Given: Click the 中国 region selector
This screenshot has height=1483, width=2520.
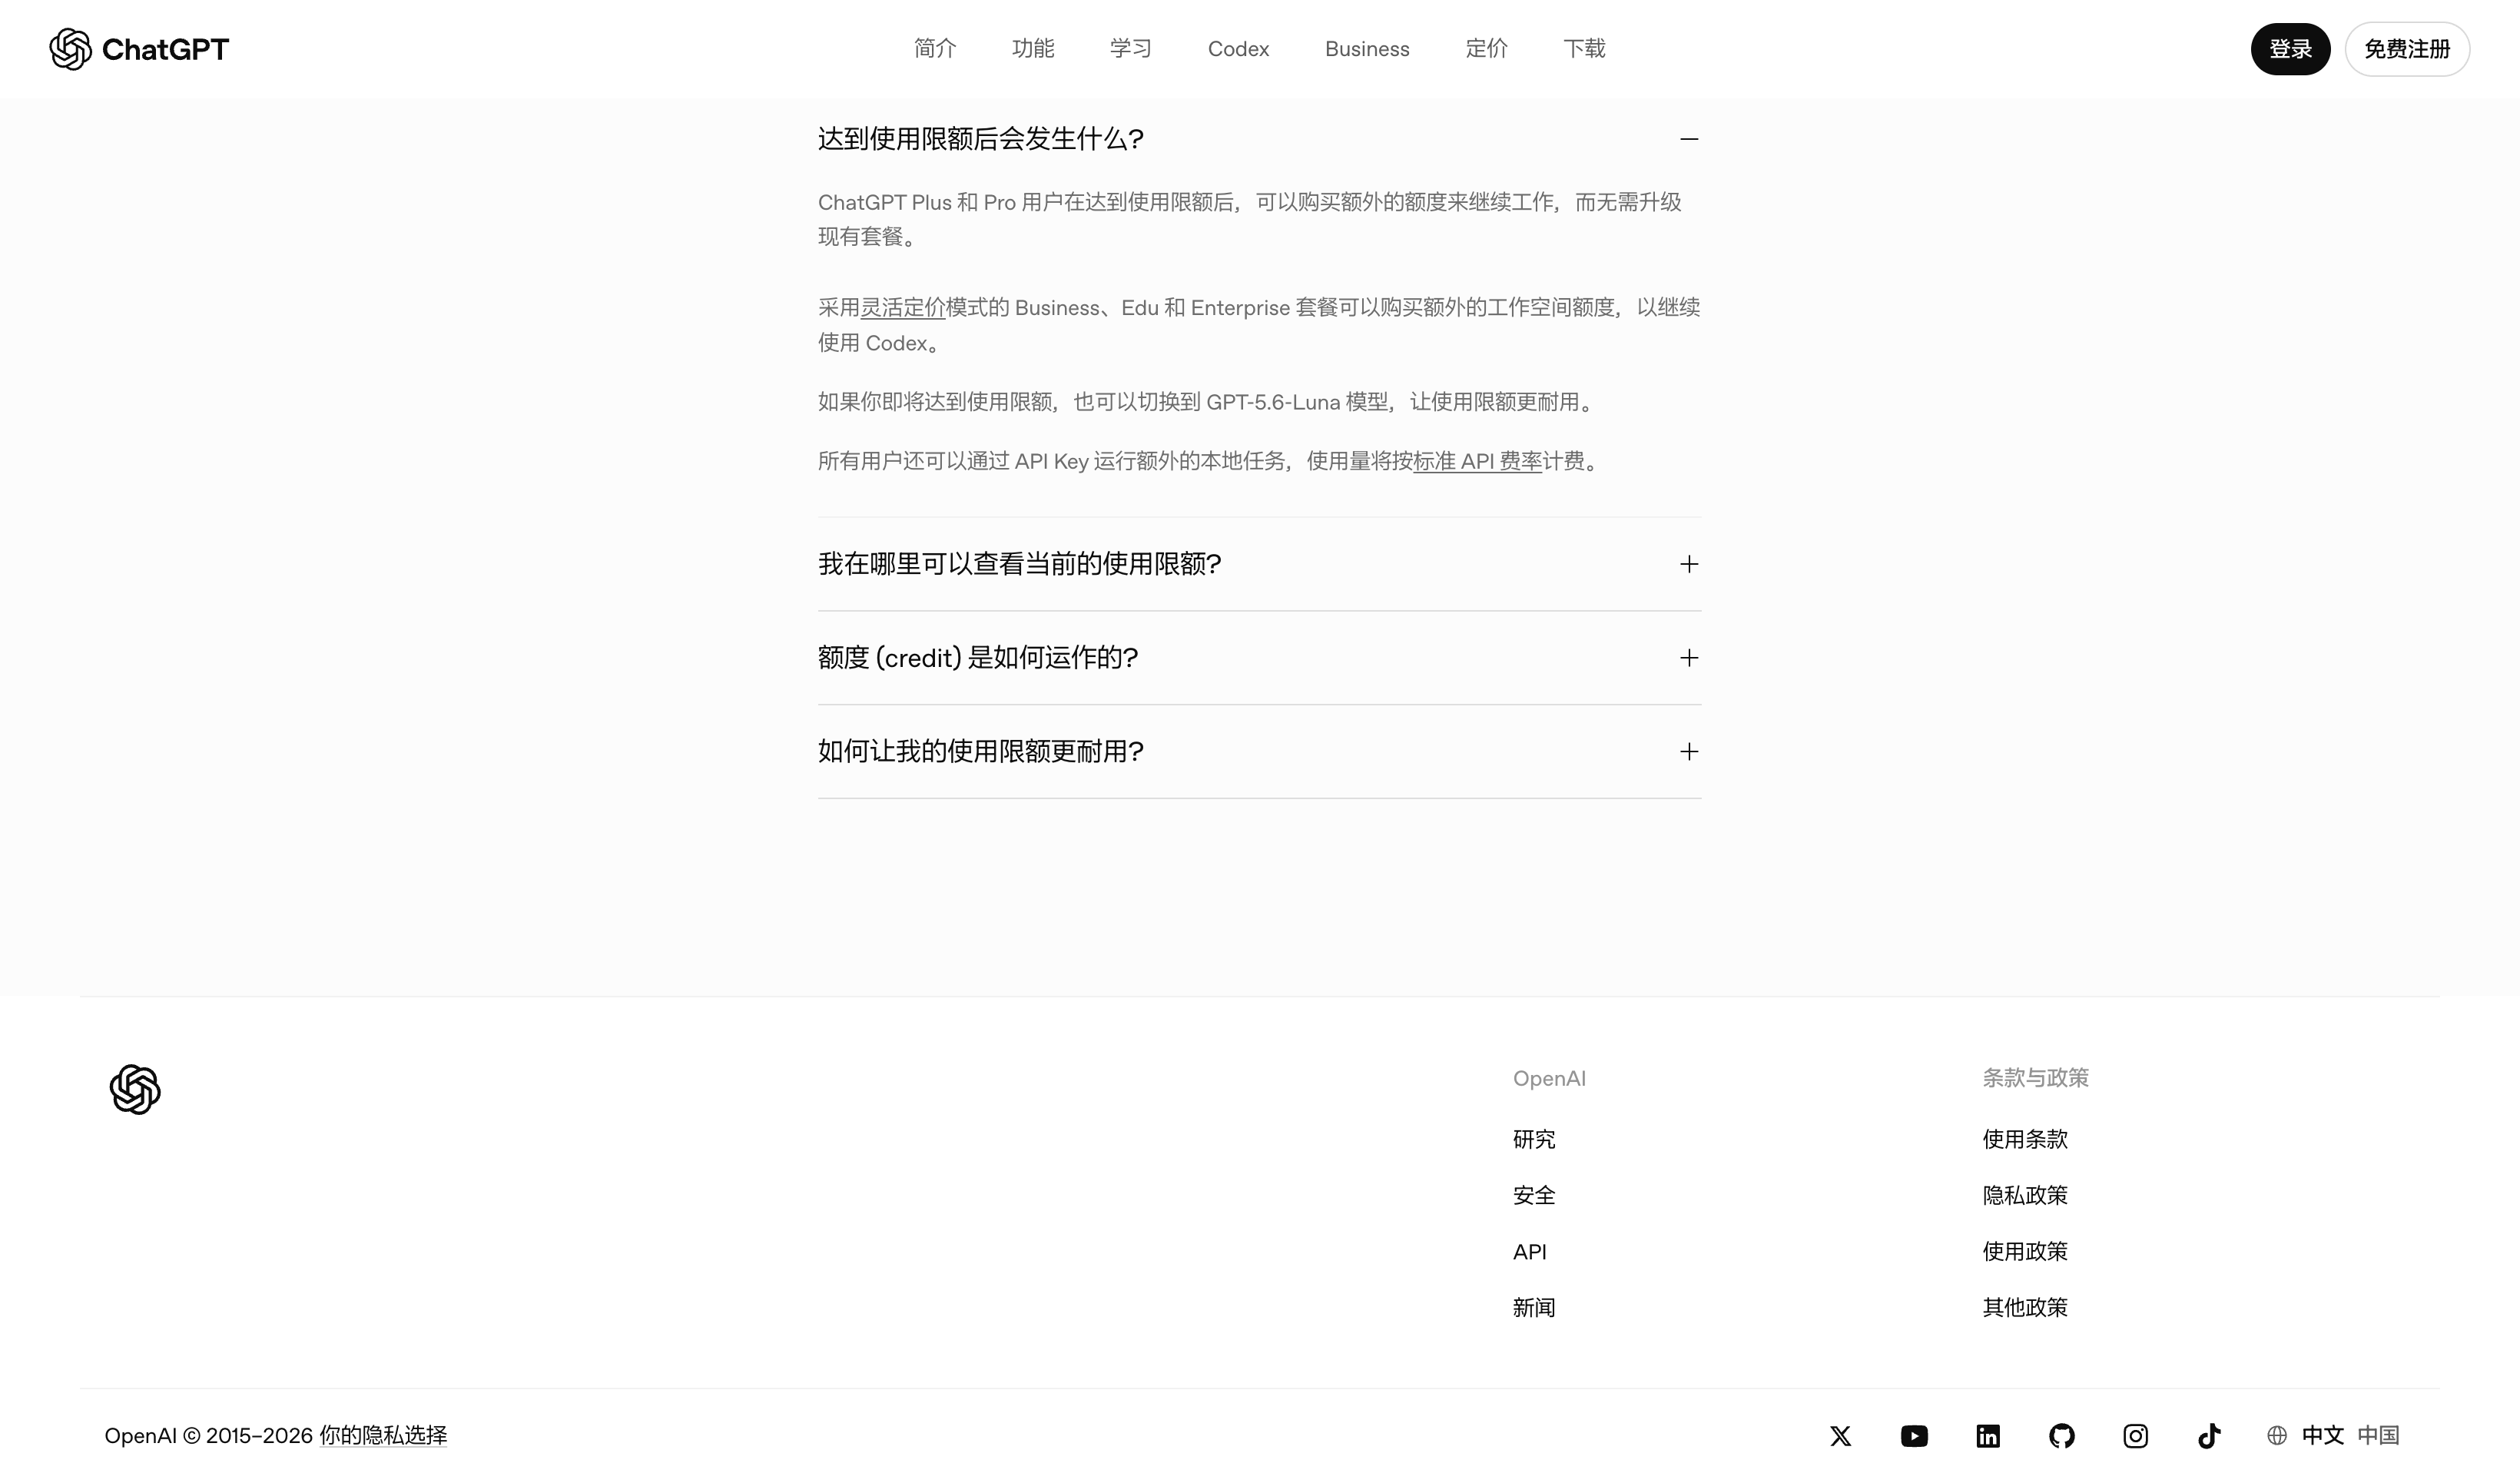Looking at the screenshot, I should 2378,1436.
